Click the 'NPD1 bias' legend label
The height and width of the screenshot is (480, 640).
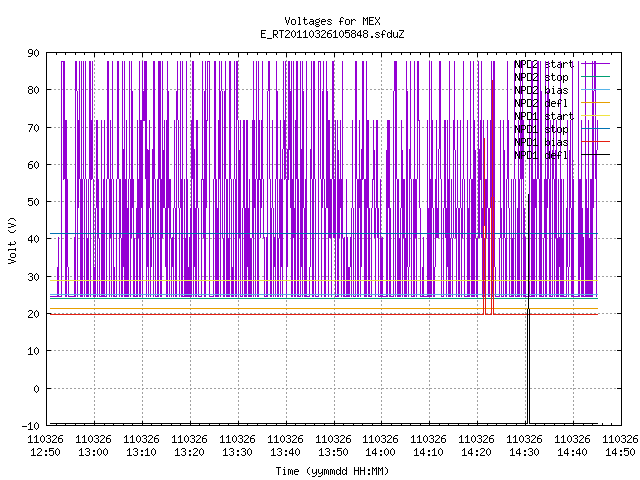541,142
